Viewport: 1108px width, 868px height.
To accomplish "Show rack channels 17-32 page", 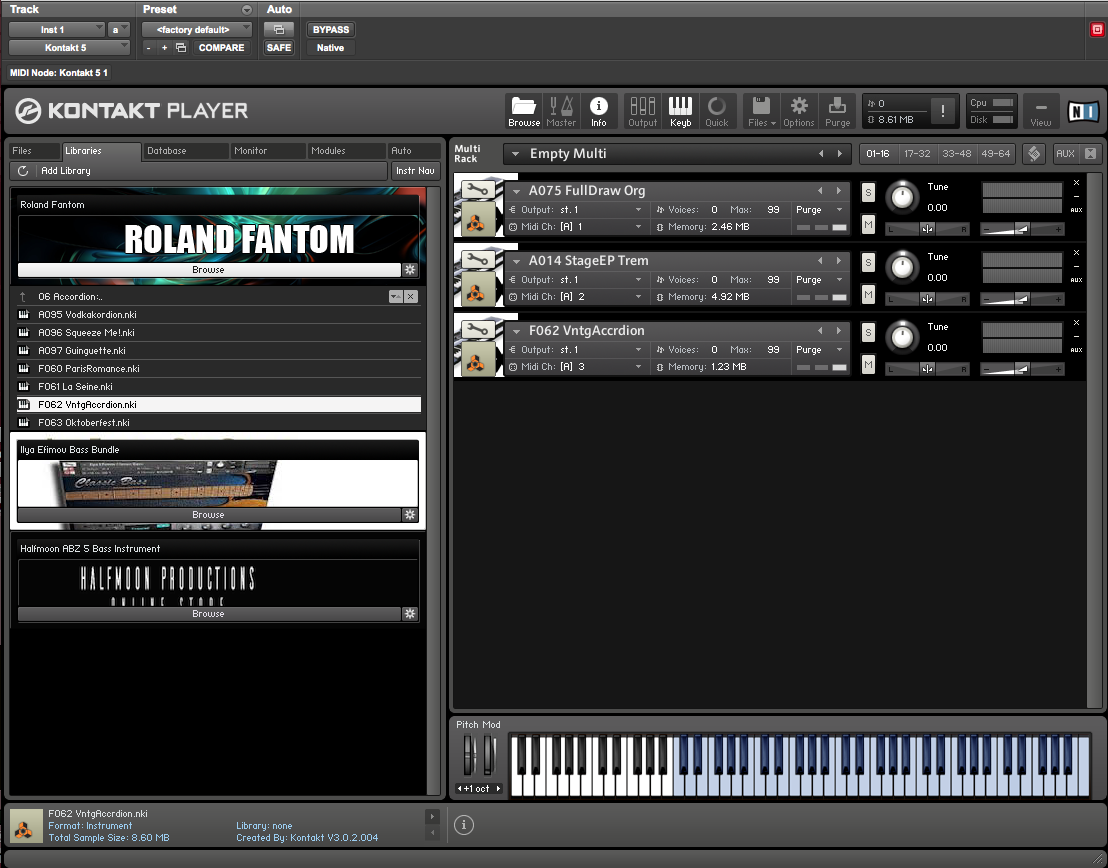I will click(x=917, y=153).
